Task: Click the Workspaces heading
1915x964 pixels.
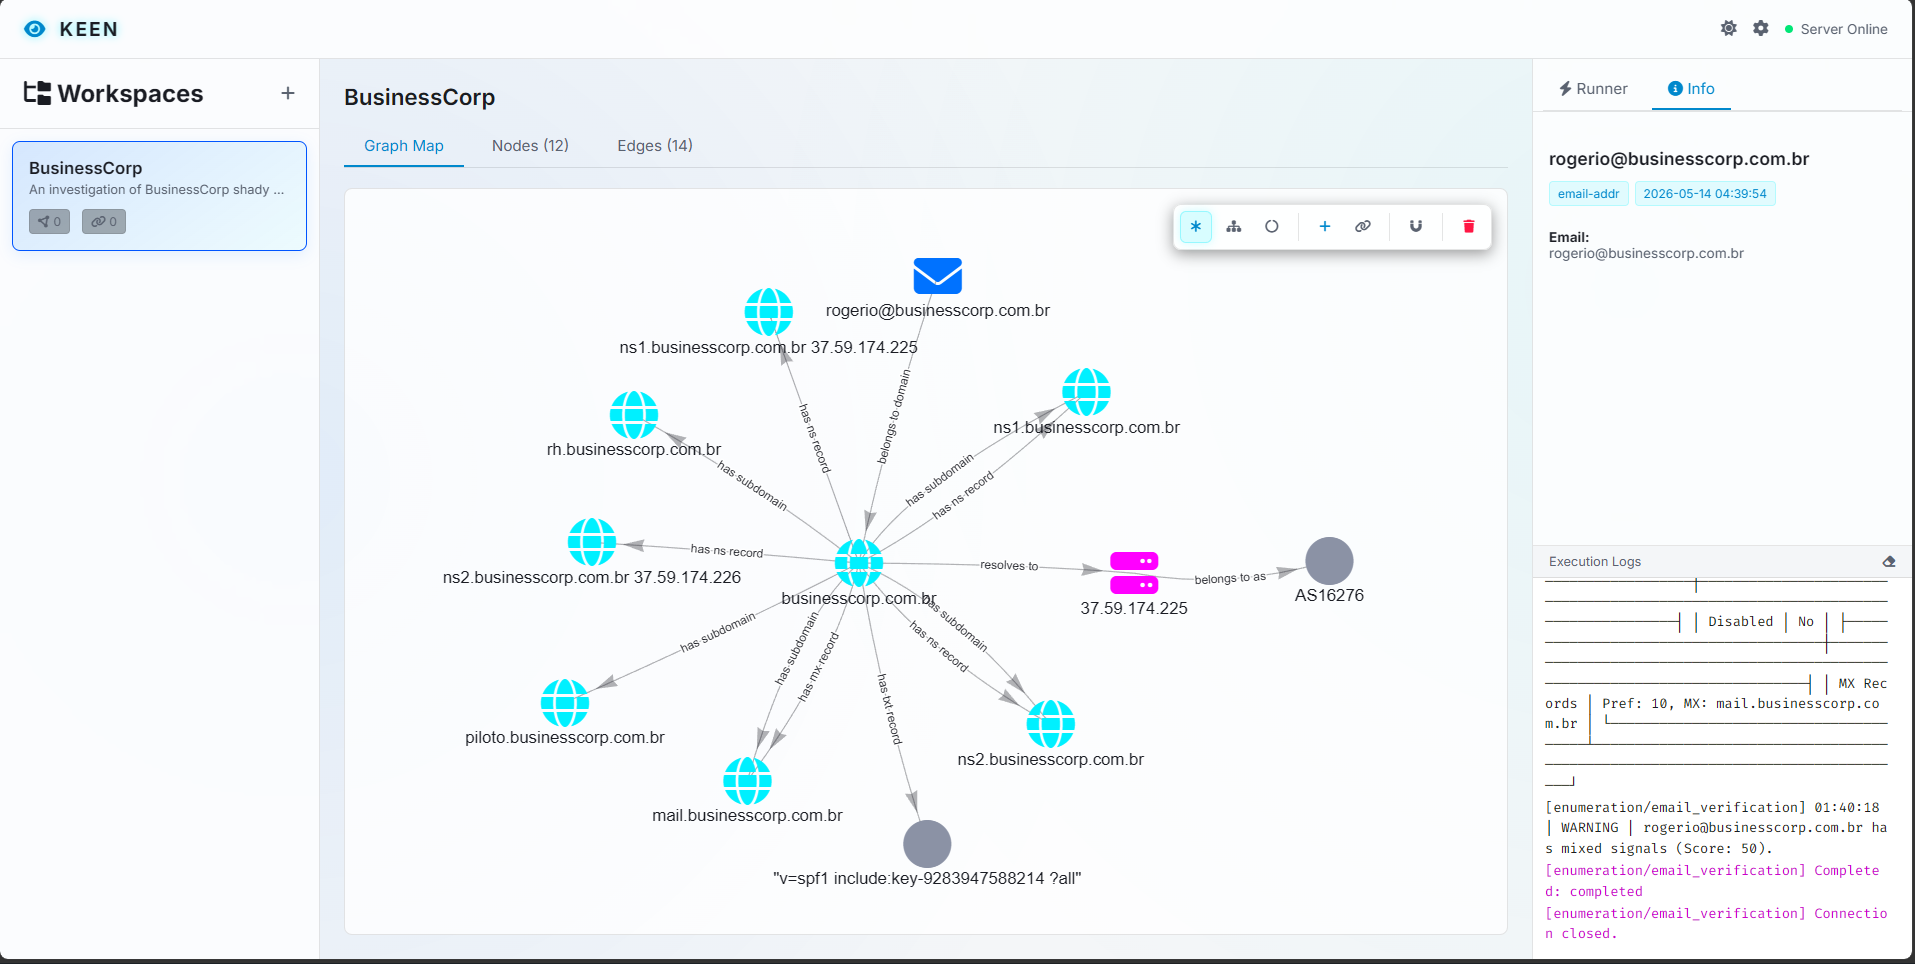Action: point(113,93)
